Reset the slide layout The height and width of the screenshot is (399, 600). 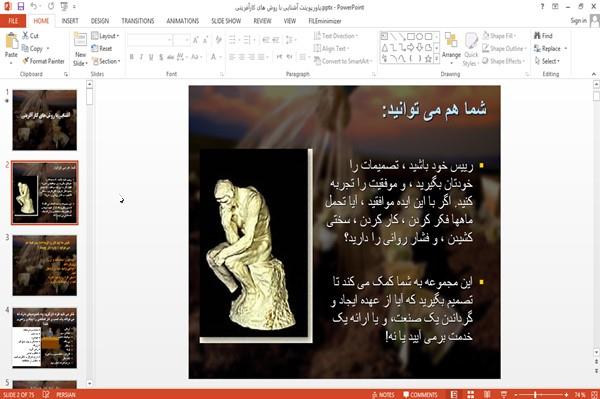tap(102, 48)
